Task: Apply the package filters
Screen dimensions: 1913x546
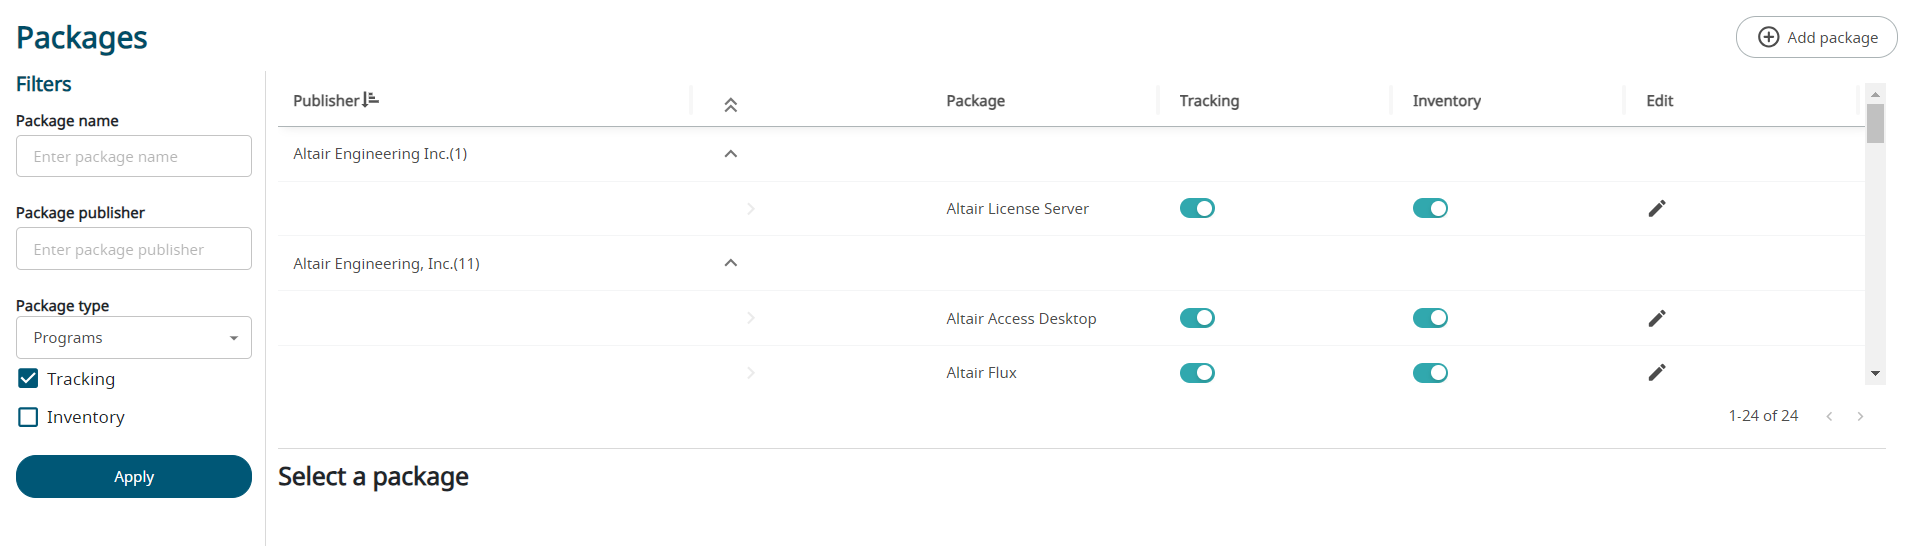Action: click(x=134, y=477)
